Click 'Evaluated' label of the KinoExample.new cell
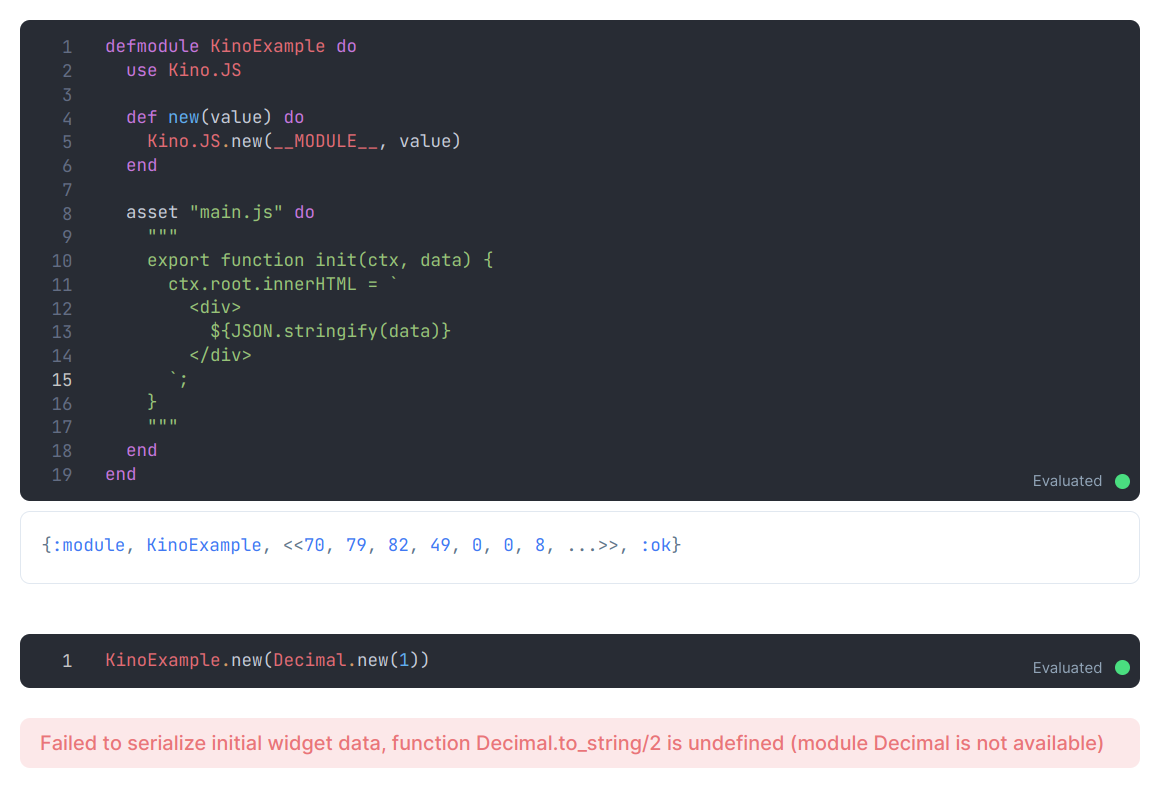This screenshot has height=804, width=1166. [x=1066, y=668]
